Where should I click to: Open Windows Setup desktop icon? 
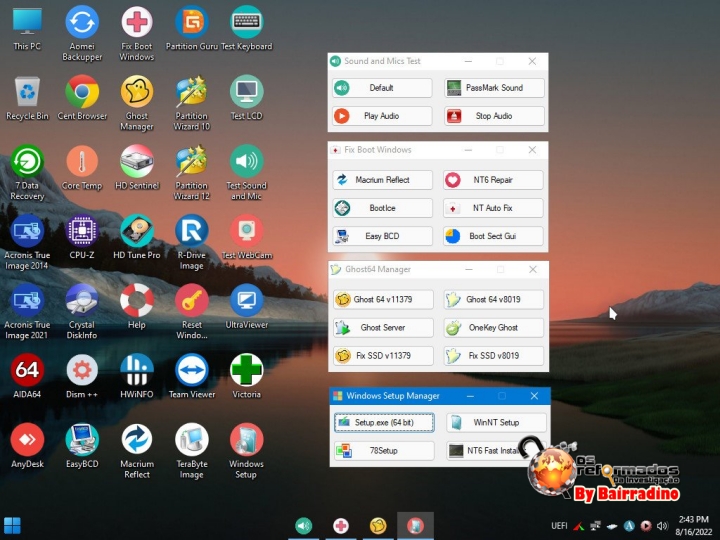tap(247, 450)
